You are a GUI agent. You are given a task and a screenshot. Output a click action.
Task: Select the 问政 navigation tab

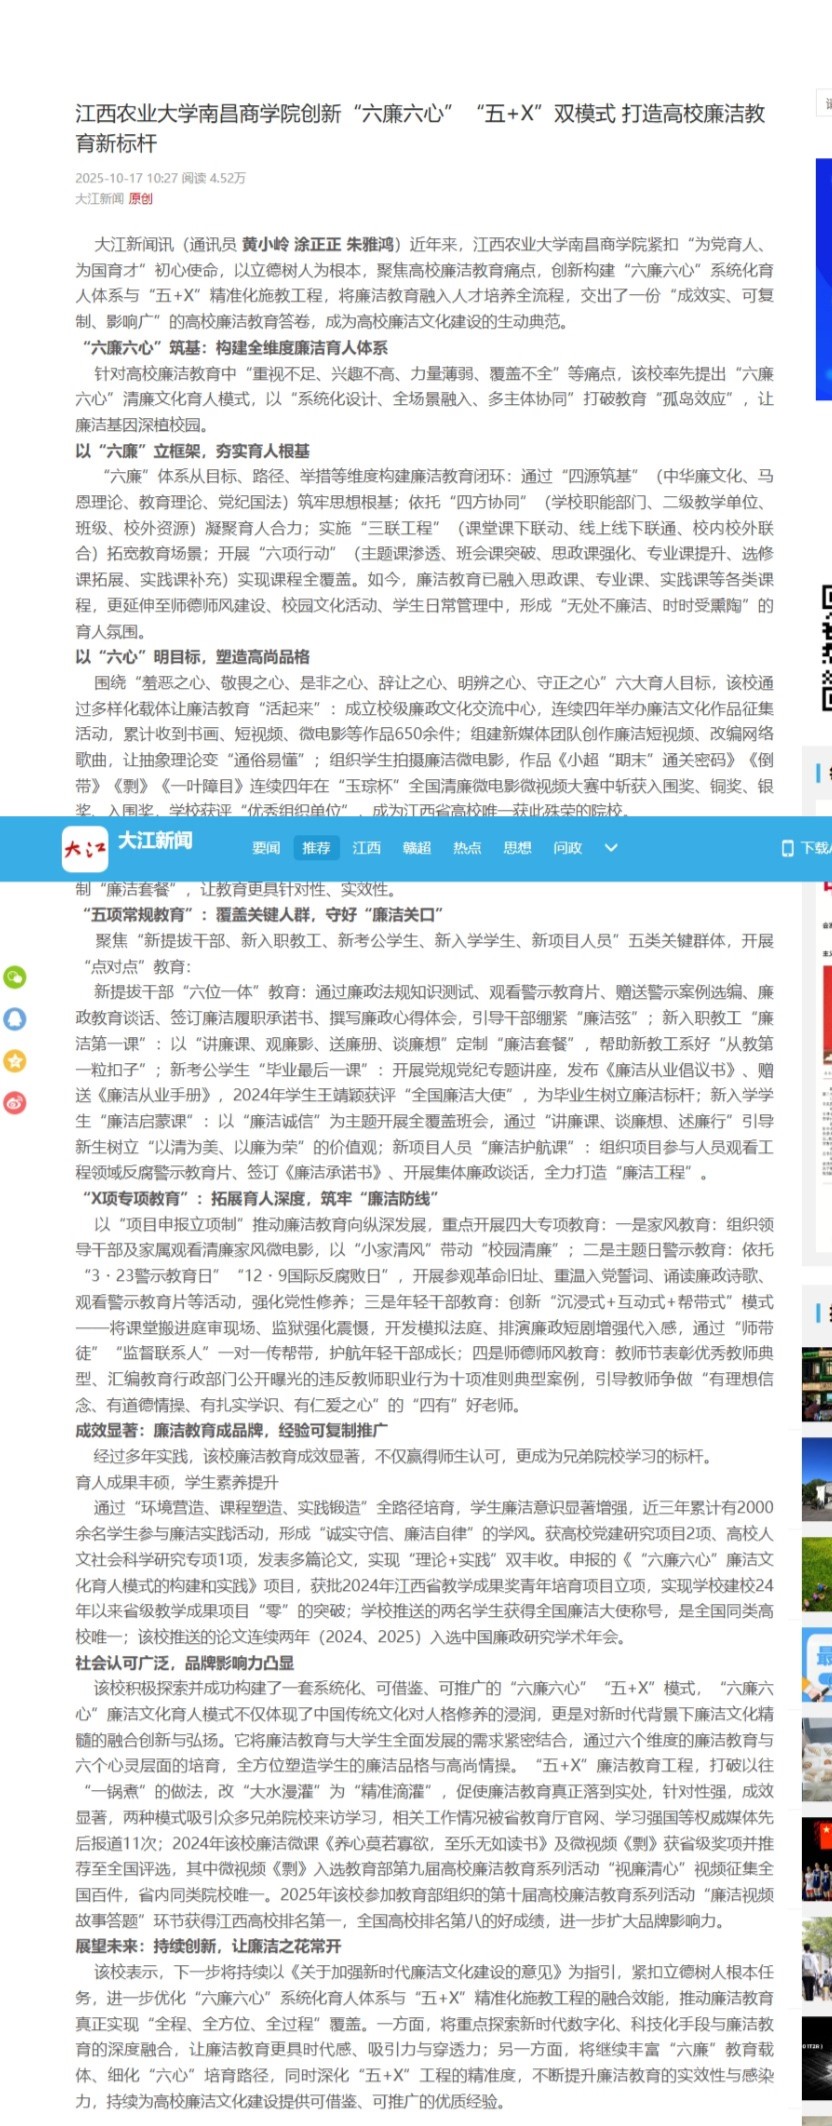pos(567,848)
